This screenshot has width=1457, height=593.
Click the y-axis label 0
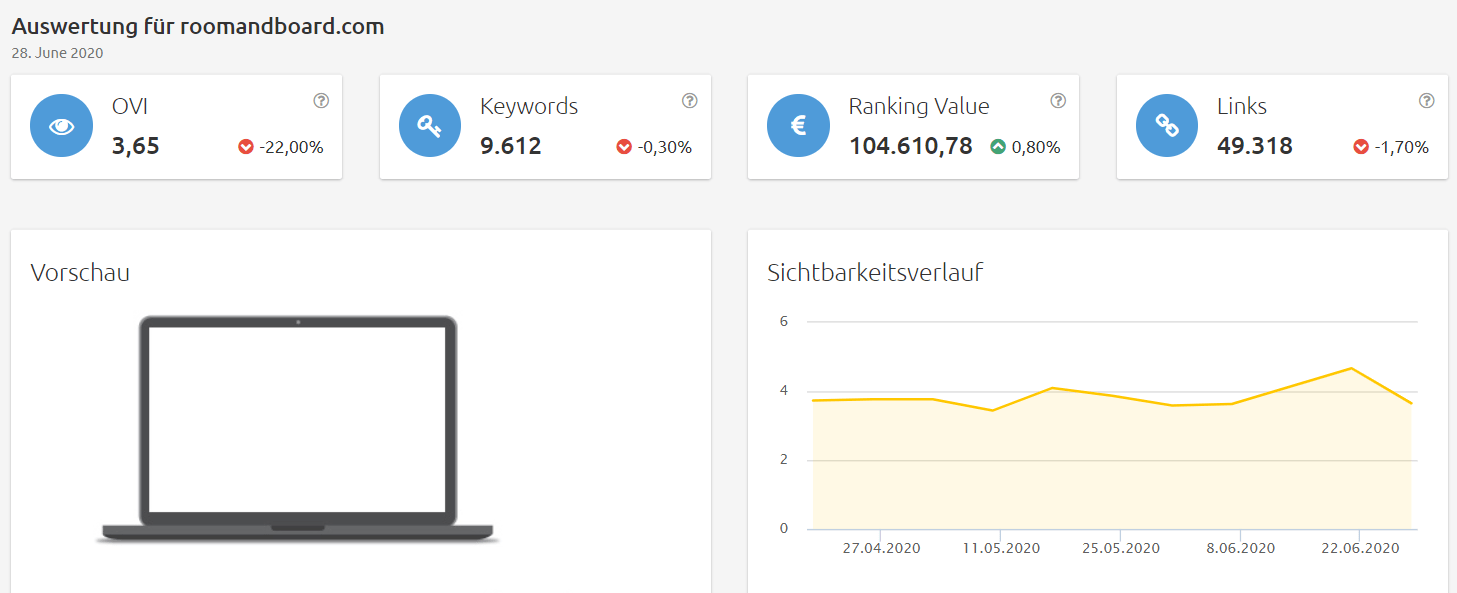tap(784, 528)
